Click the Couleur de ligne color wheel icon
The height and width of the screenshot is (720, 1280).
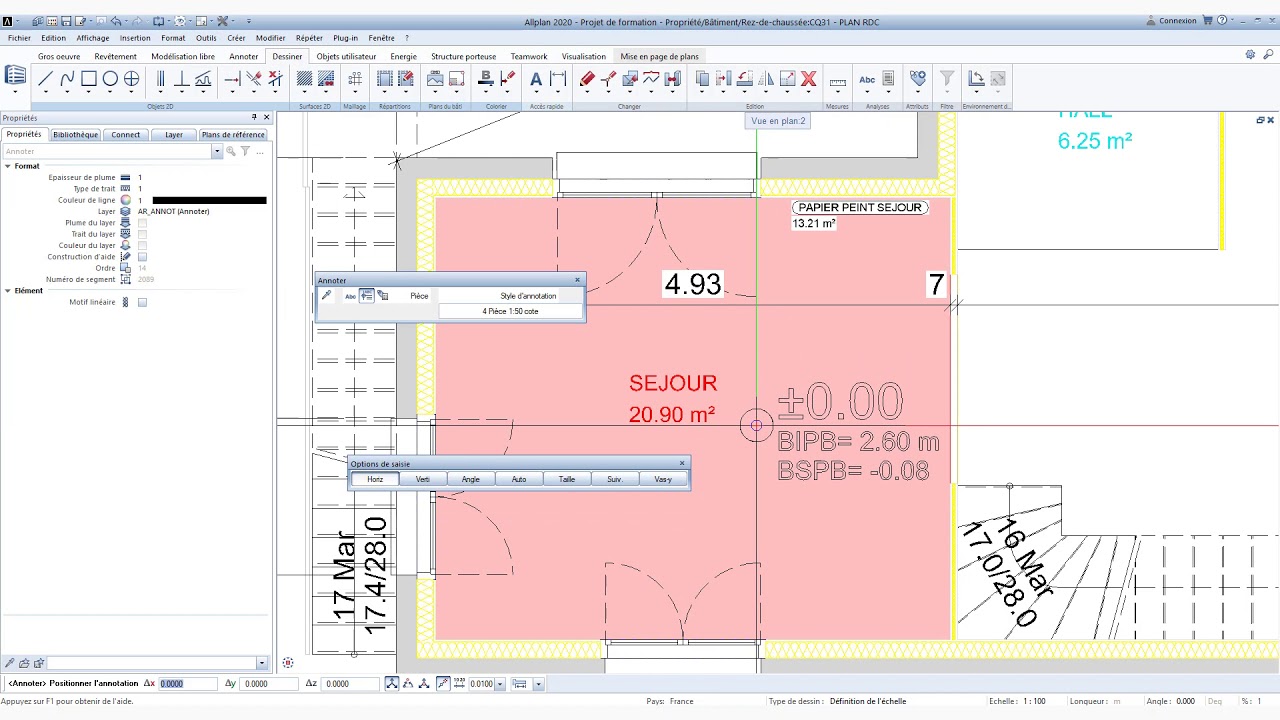click(125, 200)
